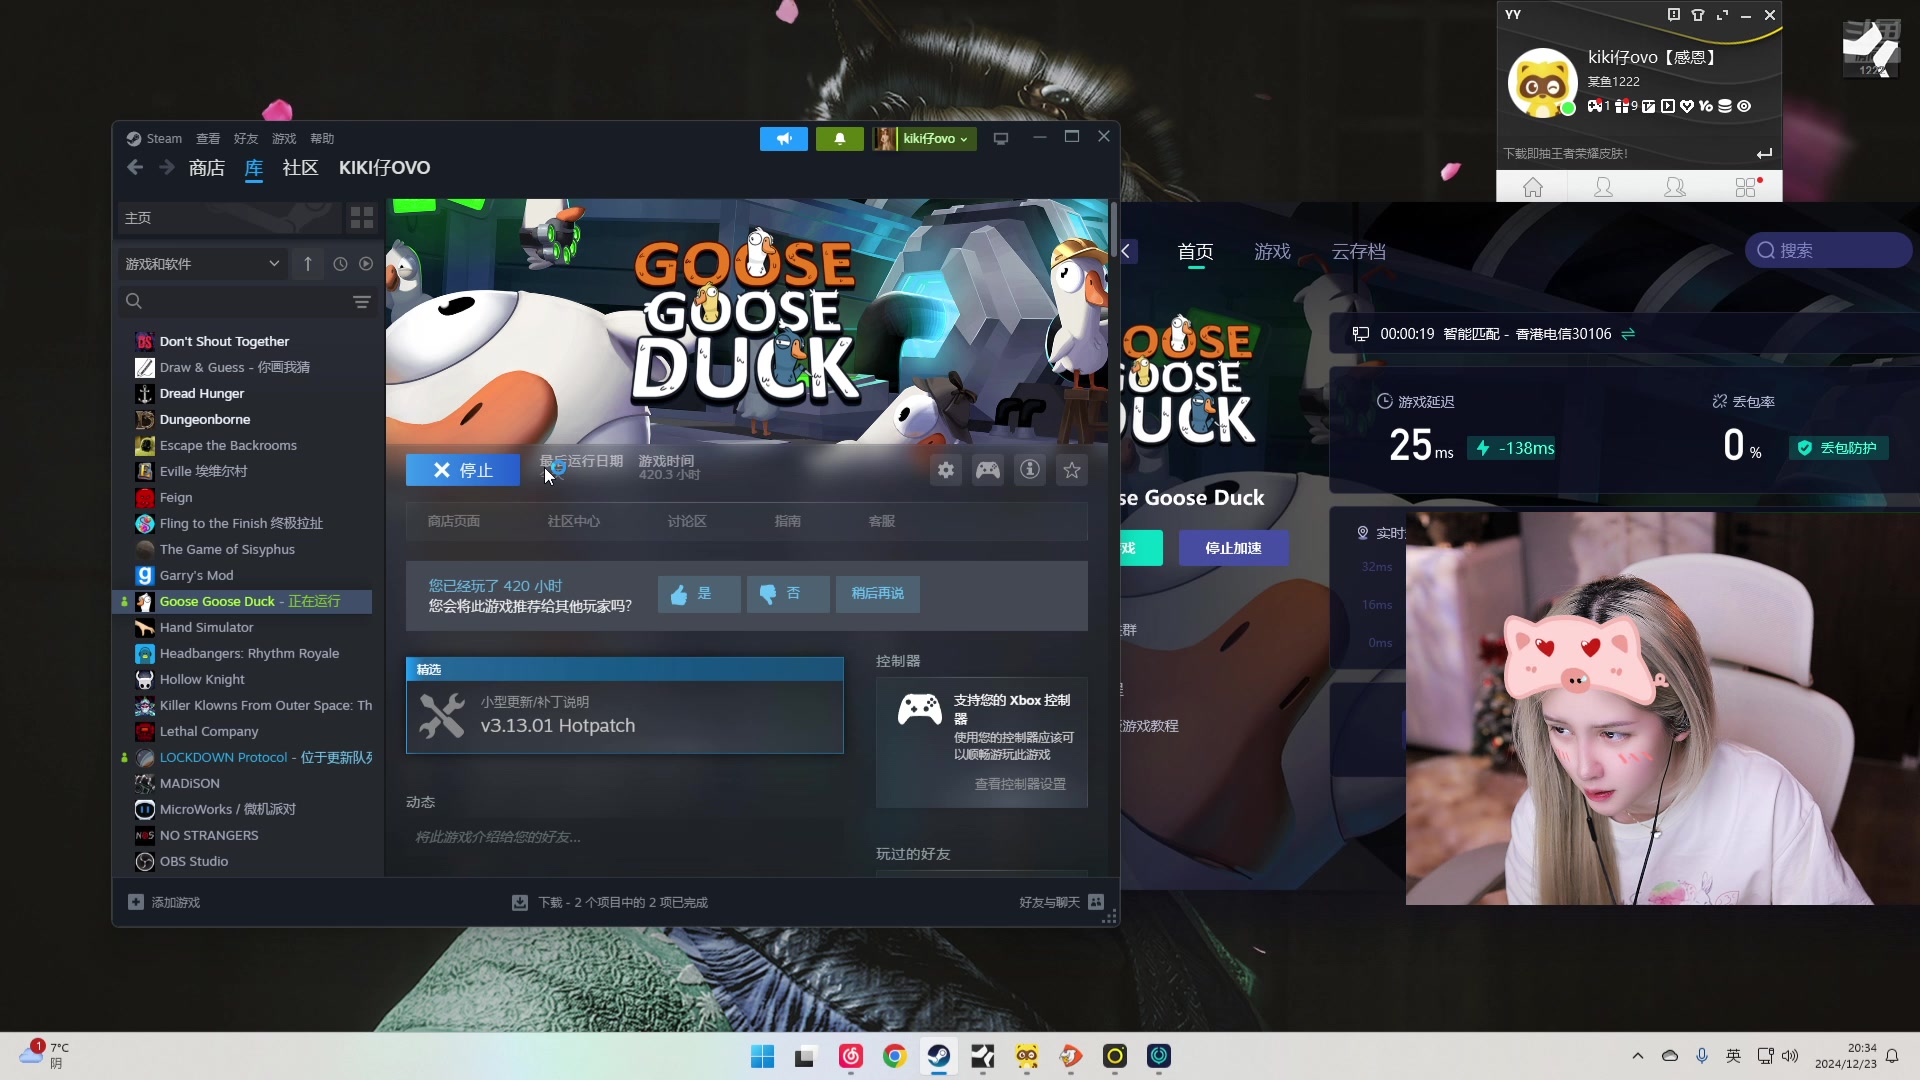Open the 下载 downloads status bar
1920x1080 pixels.
tap(610, 902)
